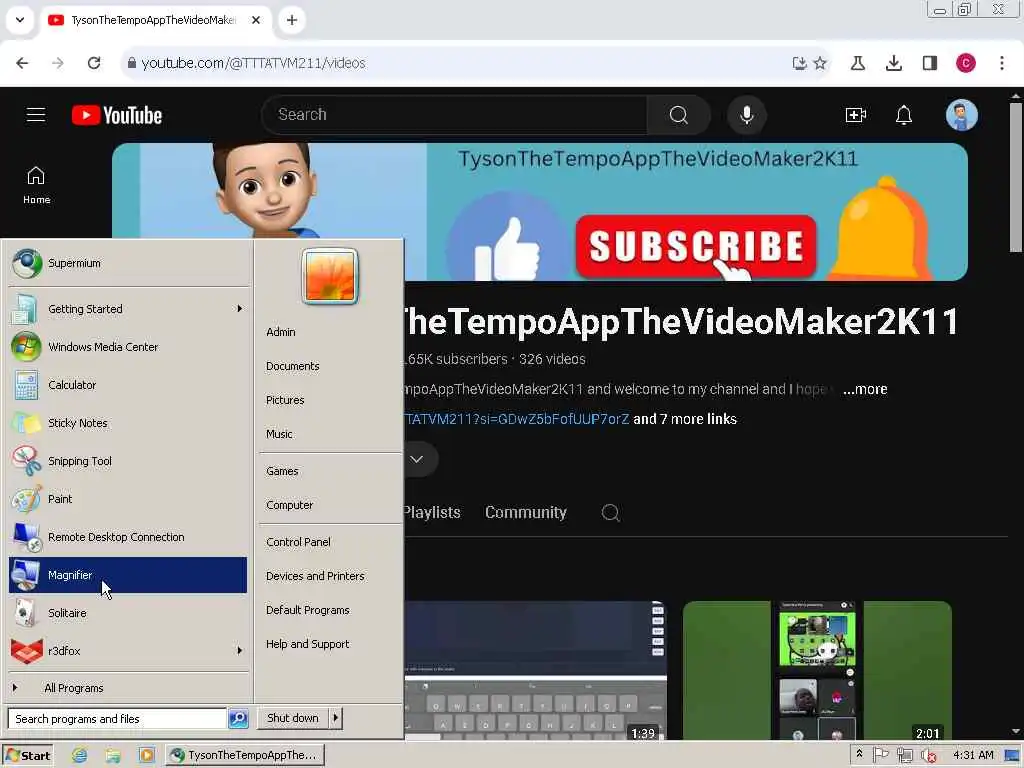Switch to channel Community tab
The height and width of the screenshot is (768, 1024).
pyautogui.click(x=526, y=513)
